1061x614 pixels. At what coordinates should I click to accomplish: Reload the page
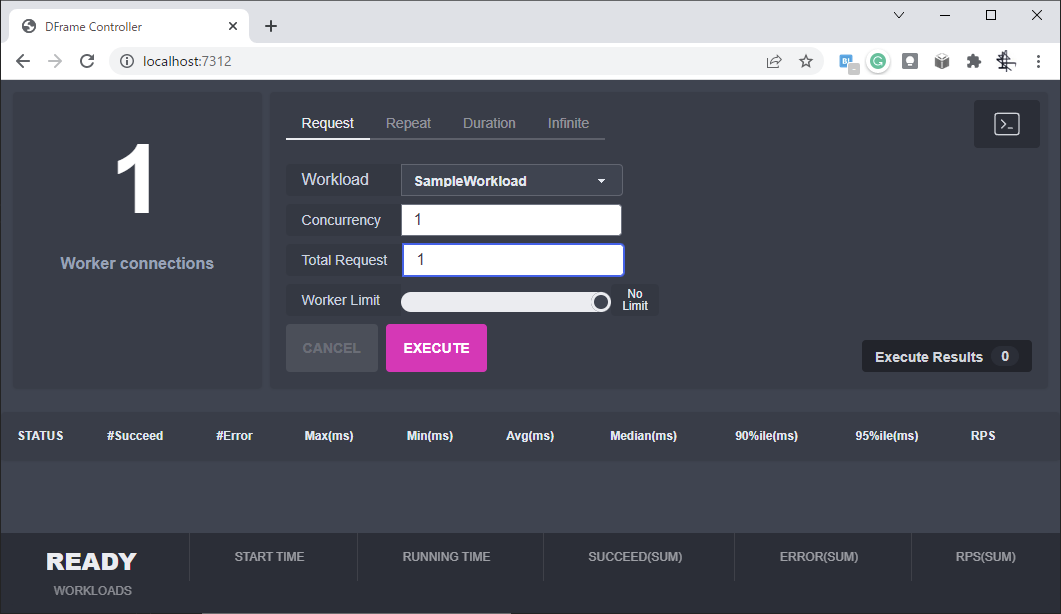click(x=87, y=61)
